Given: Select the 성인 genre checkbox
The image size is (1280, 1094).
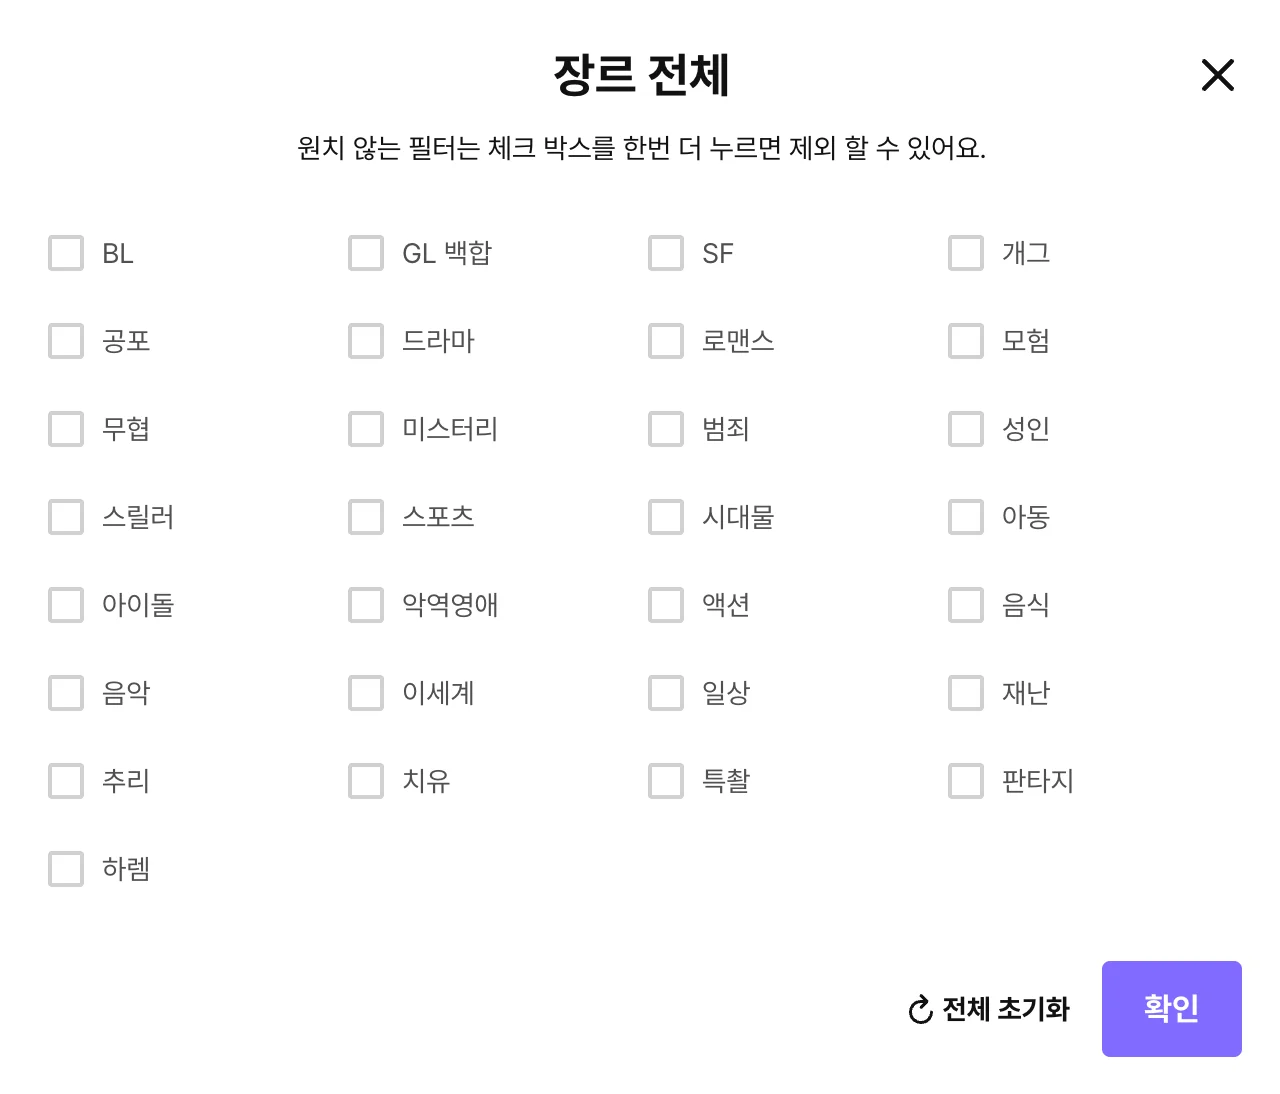Looking at the screenshot, I should (x=965, y=429).
